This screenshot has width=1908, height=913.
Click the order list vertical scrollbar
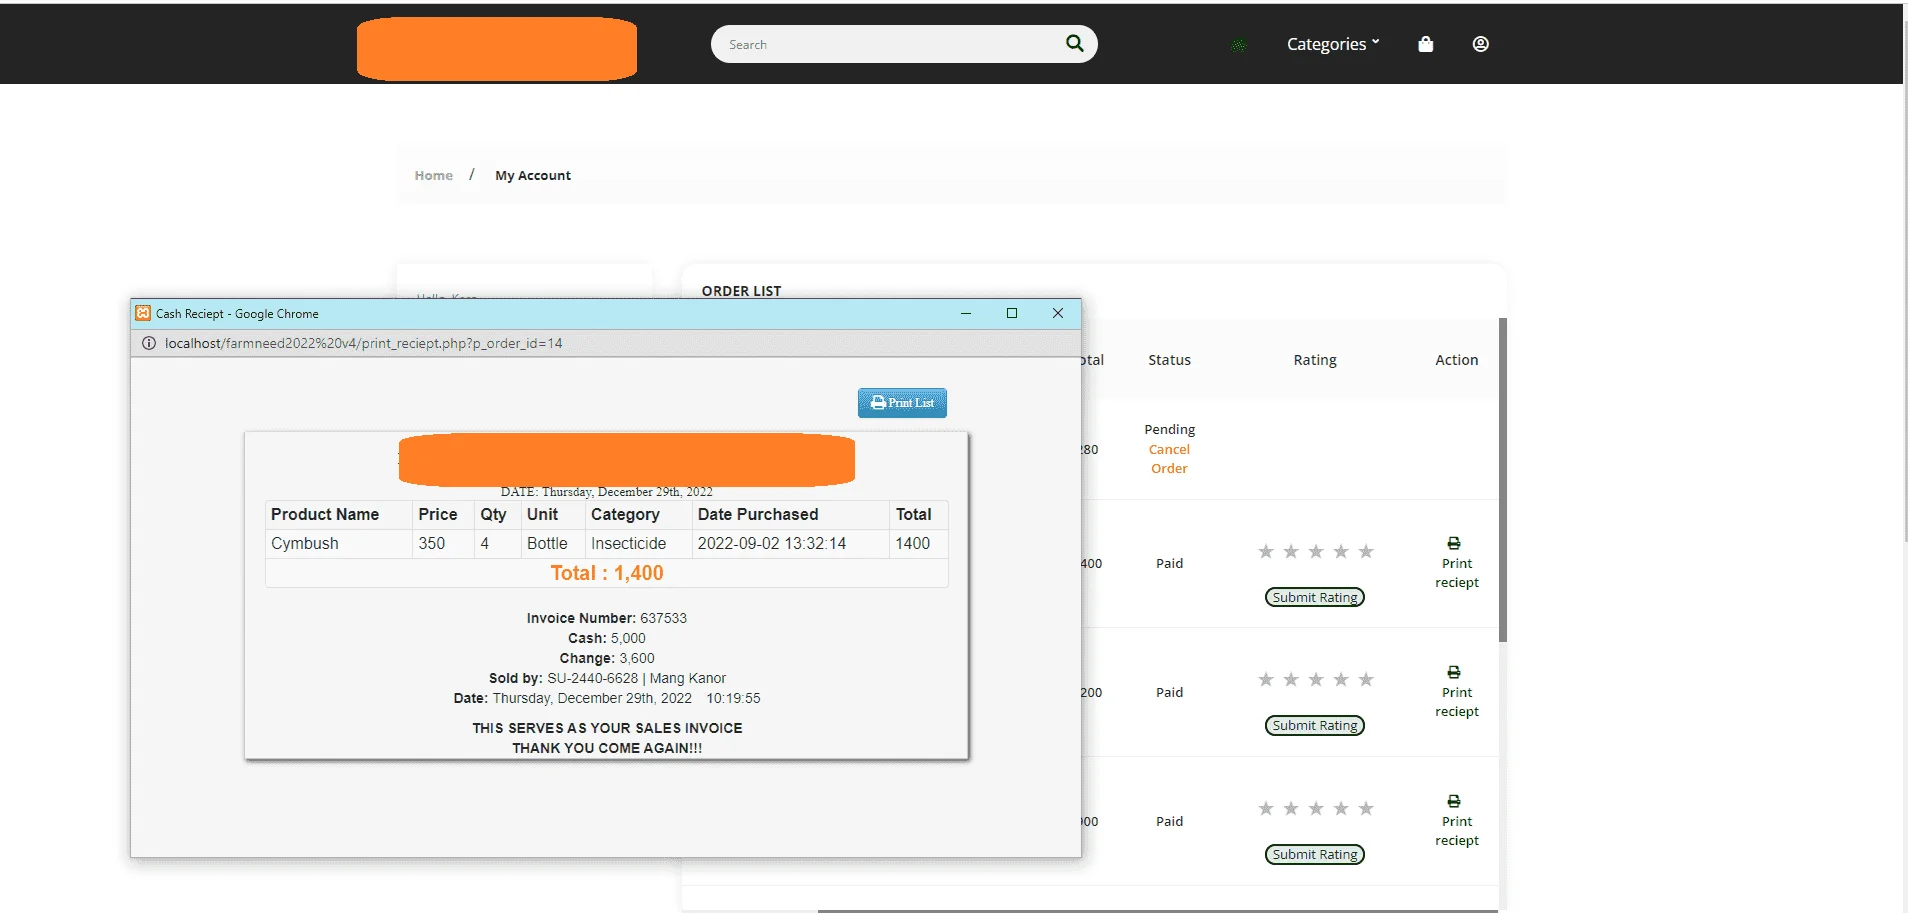[x=1503, y=480]
